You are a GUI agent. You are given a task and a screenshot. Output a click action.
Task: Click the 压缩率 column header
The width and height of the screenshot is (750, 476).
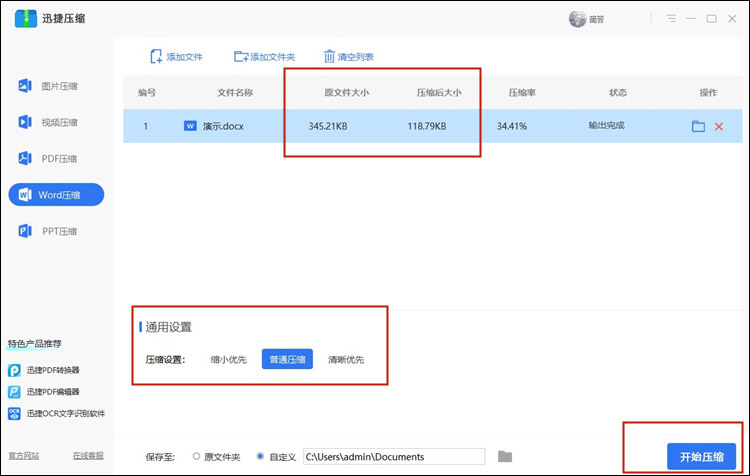[x=522, y=92]
